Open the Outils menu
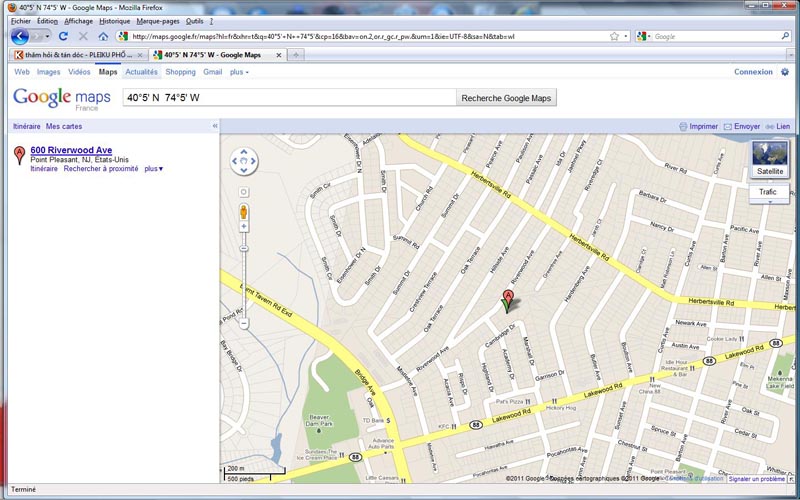The height and width of the screenshot is (500, 800). pyautogui.click(x=194, y=21)
